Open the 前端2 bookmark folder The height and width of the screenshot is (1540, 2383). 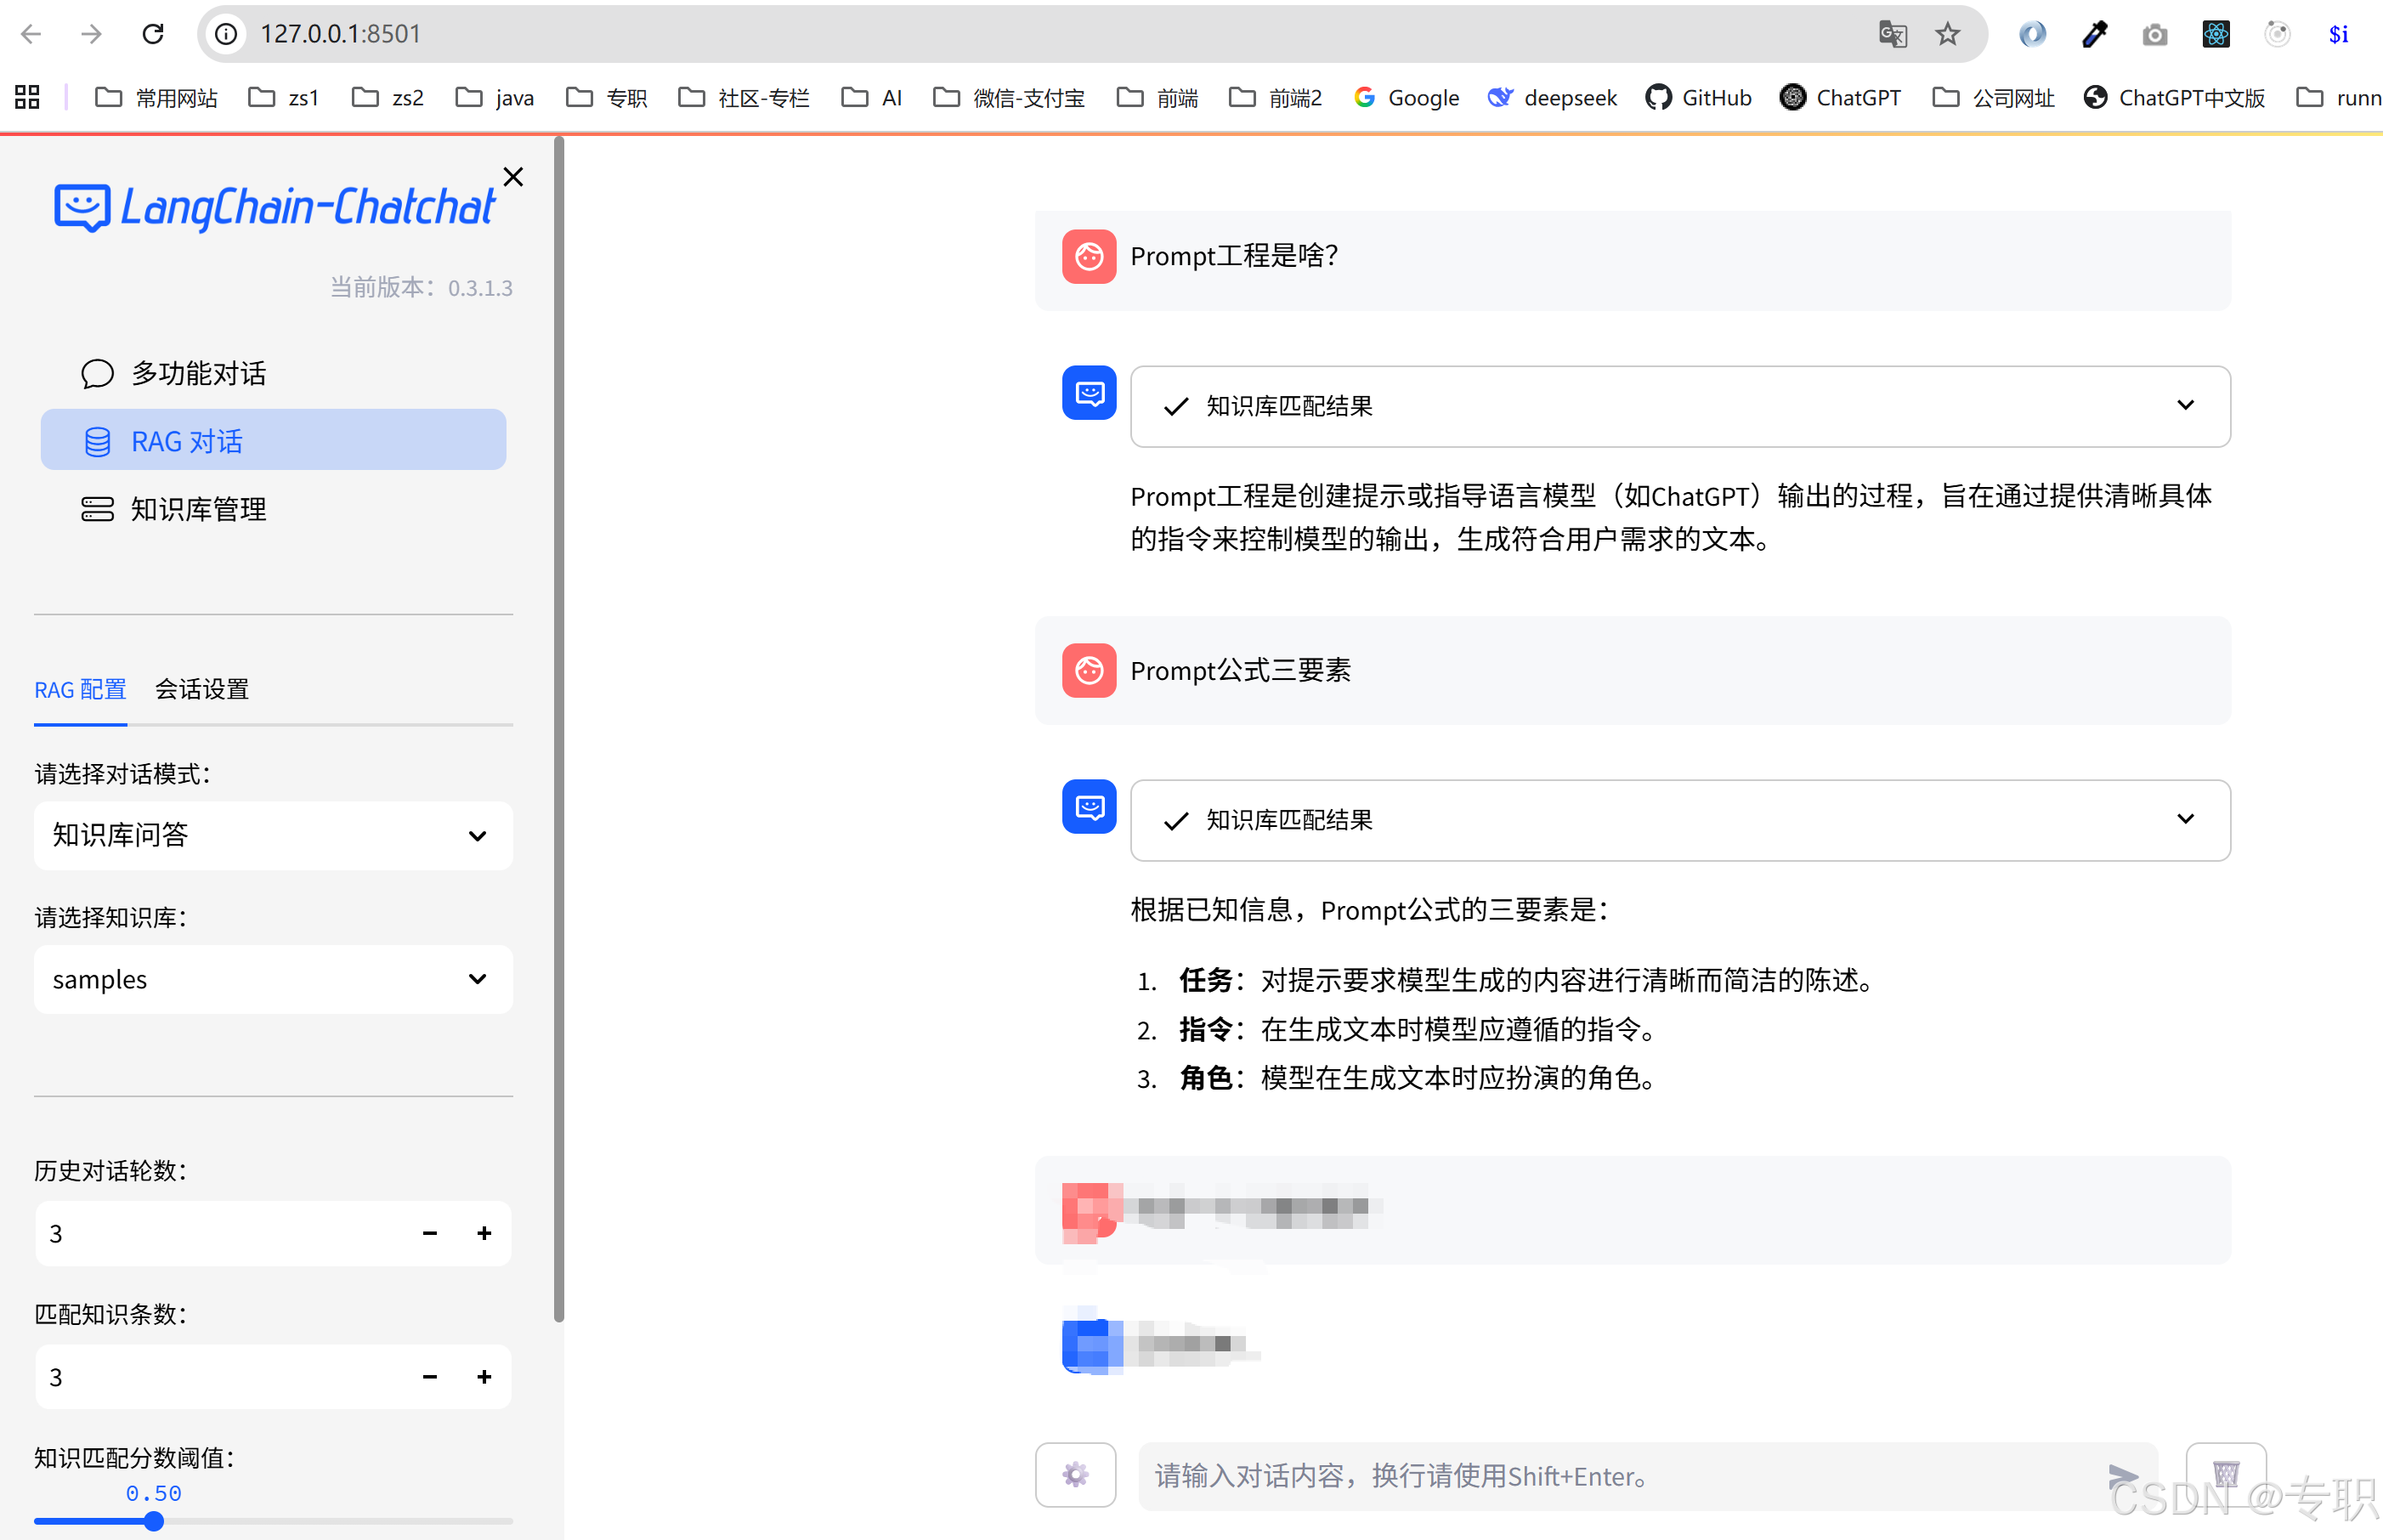pos(1276,97)
